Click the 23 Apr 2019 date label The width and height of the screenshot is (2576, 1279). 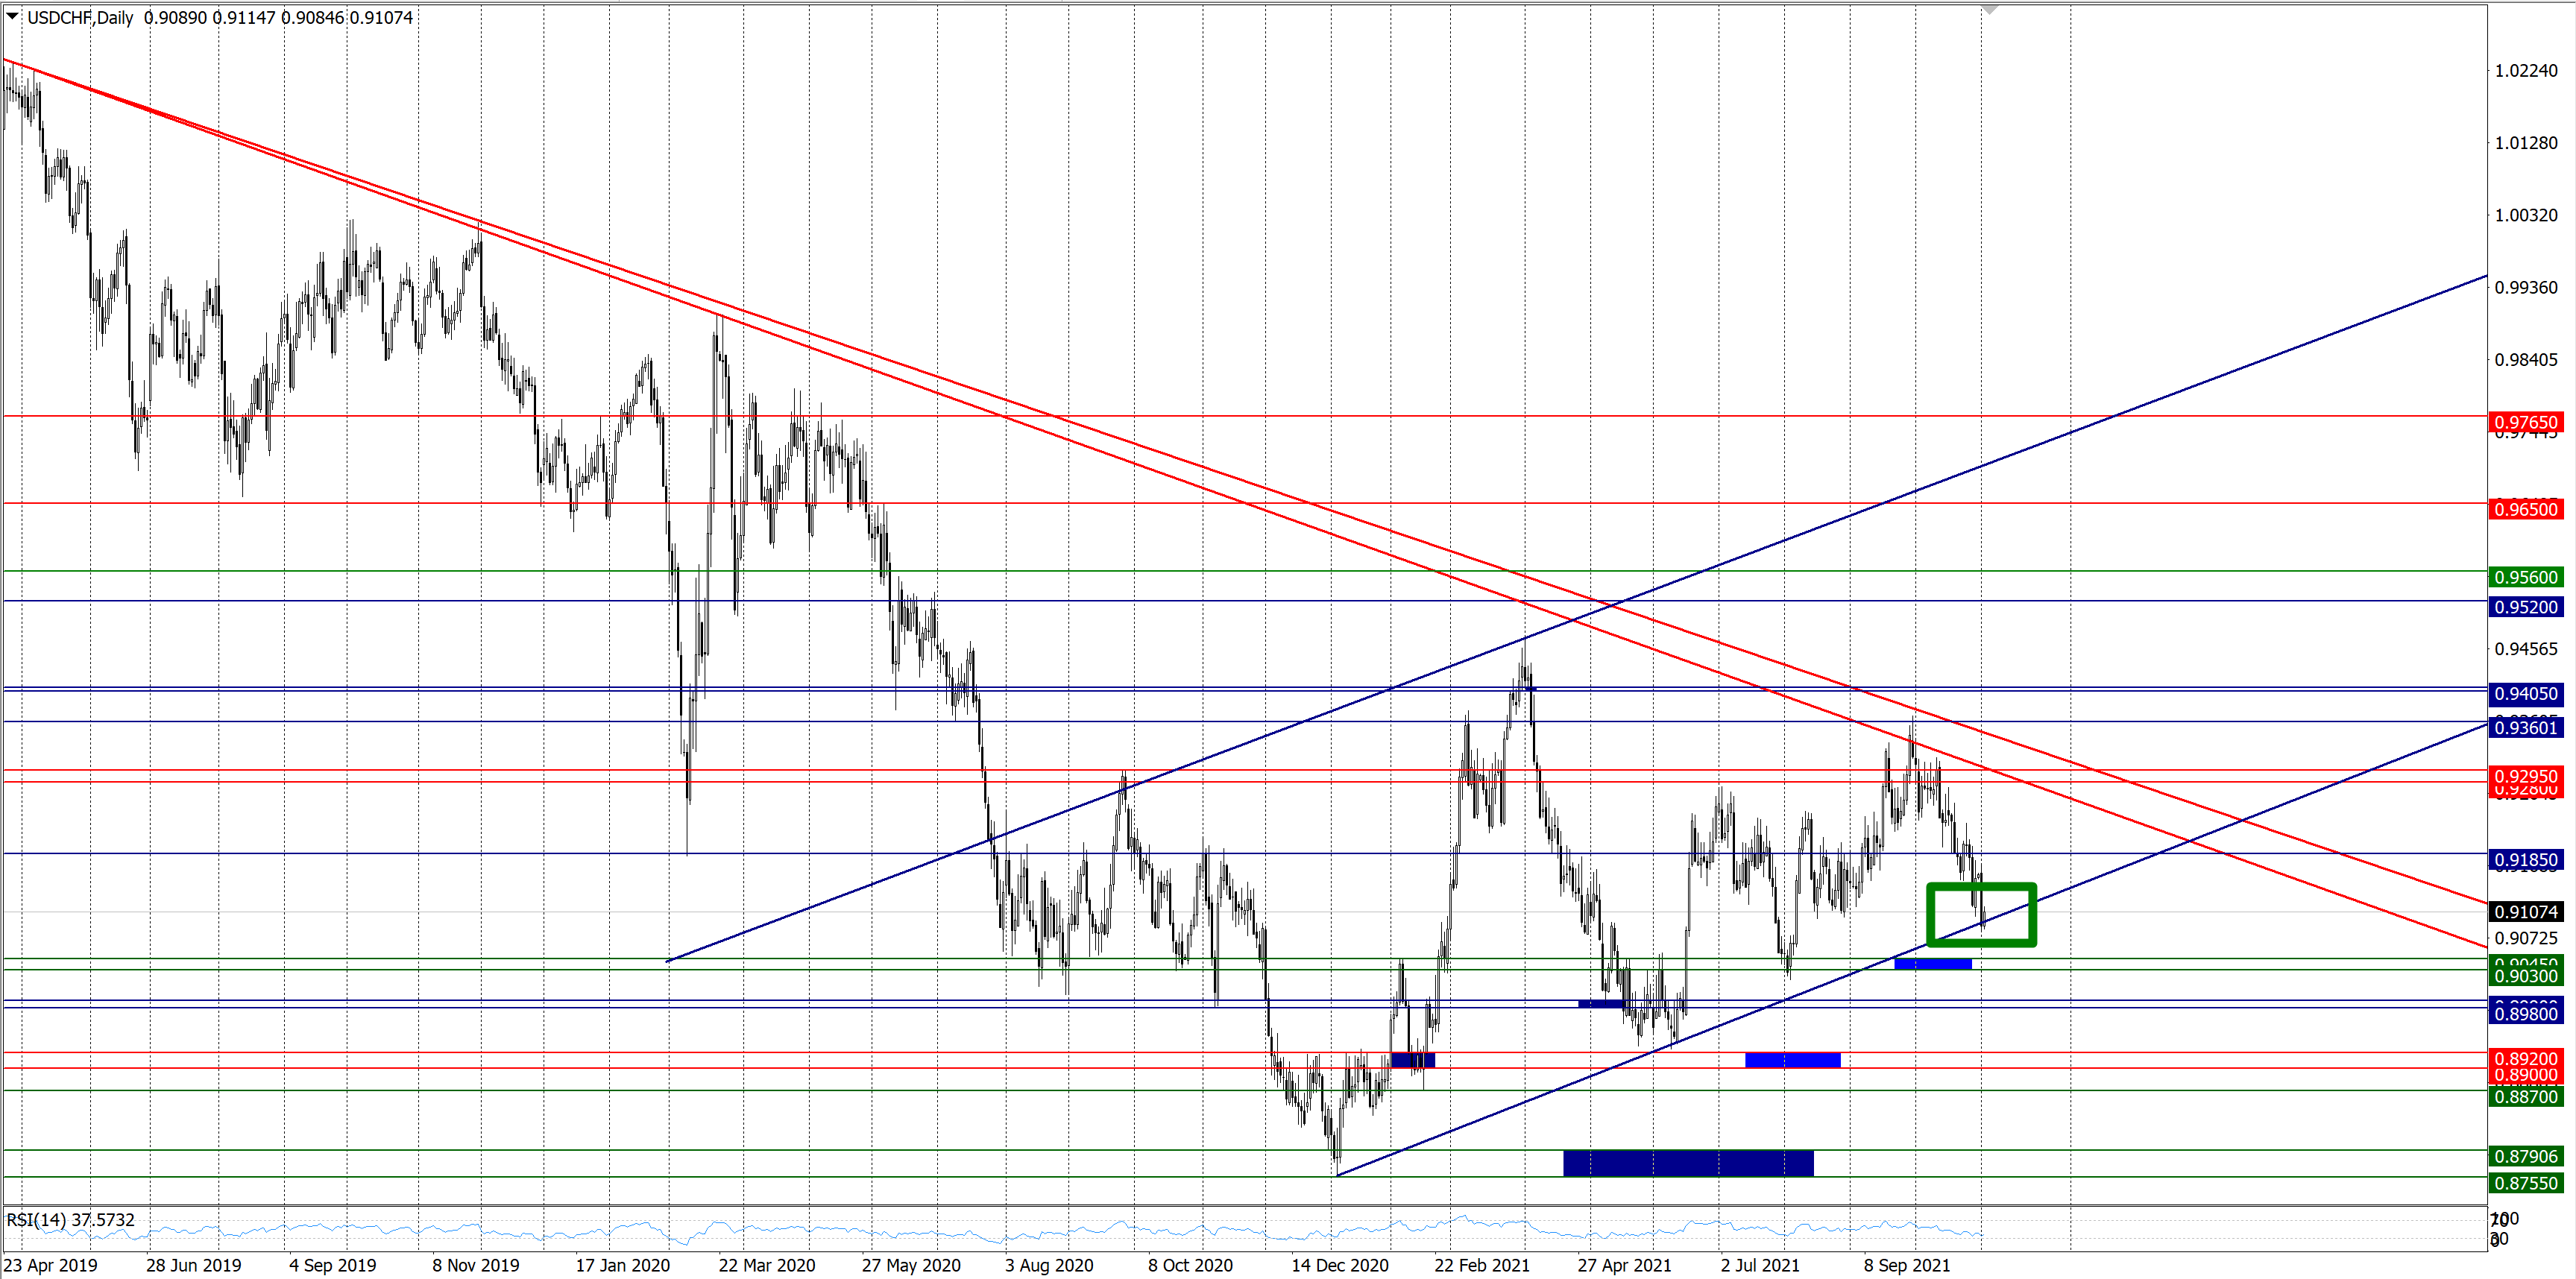coord(50,1265)
